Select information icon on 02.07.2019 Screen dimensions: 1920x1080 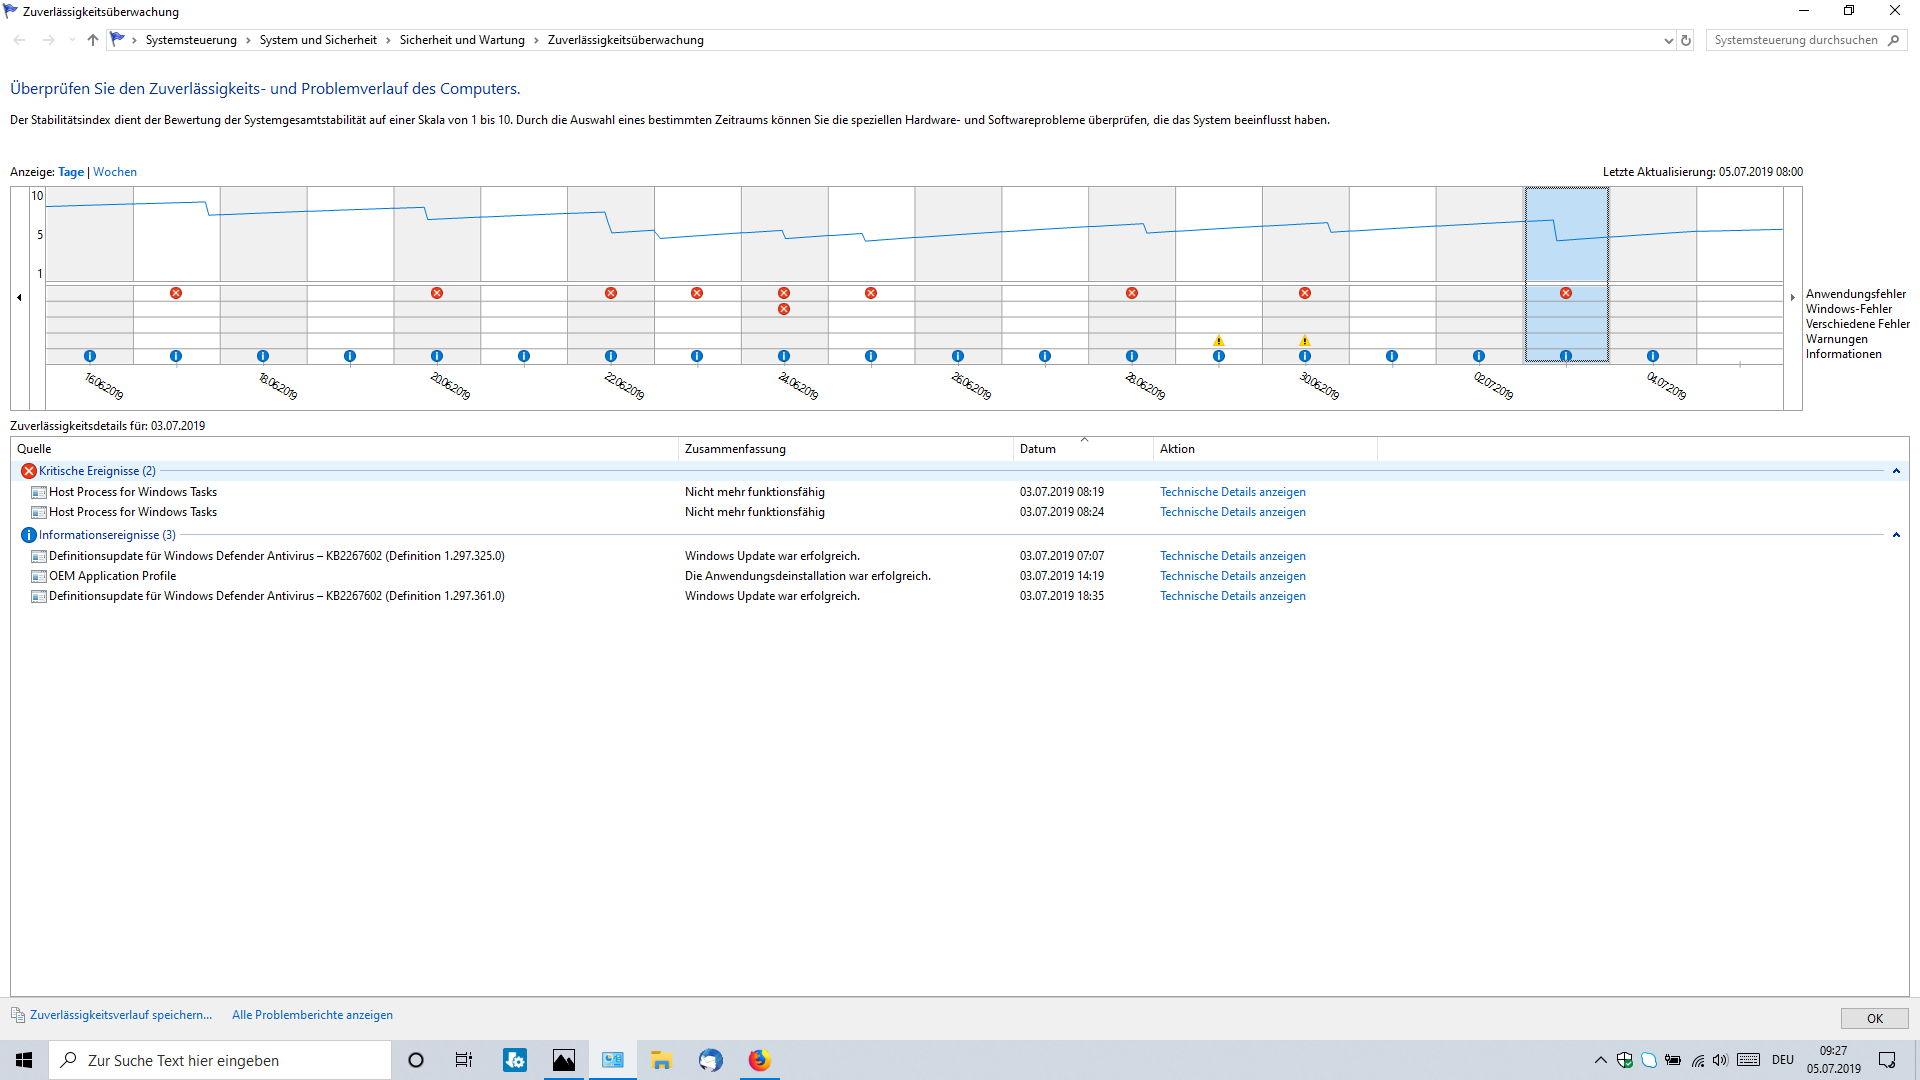[1479, 356]
